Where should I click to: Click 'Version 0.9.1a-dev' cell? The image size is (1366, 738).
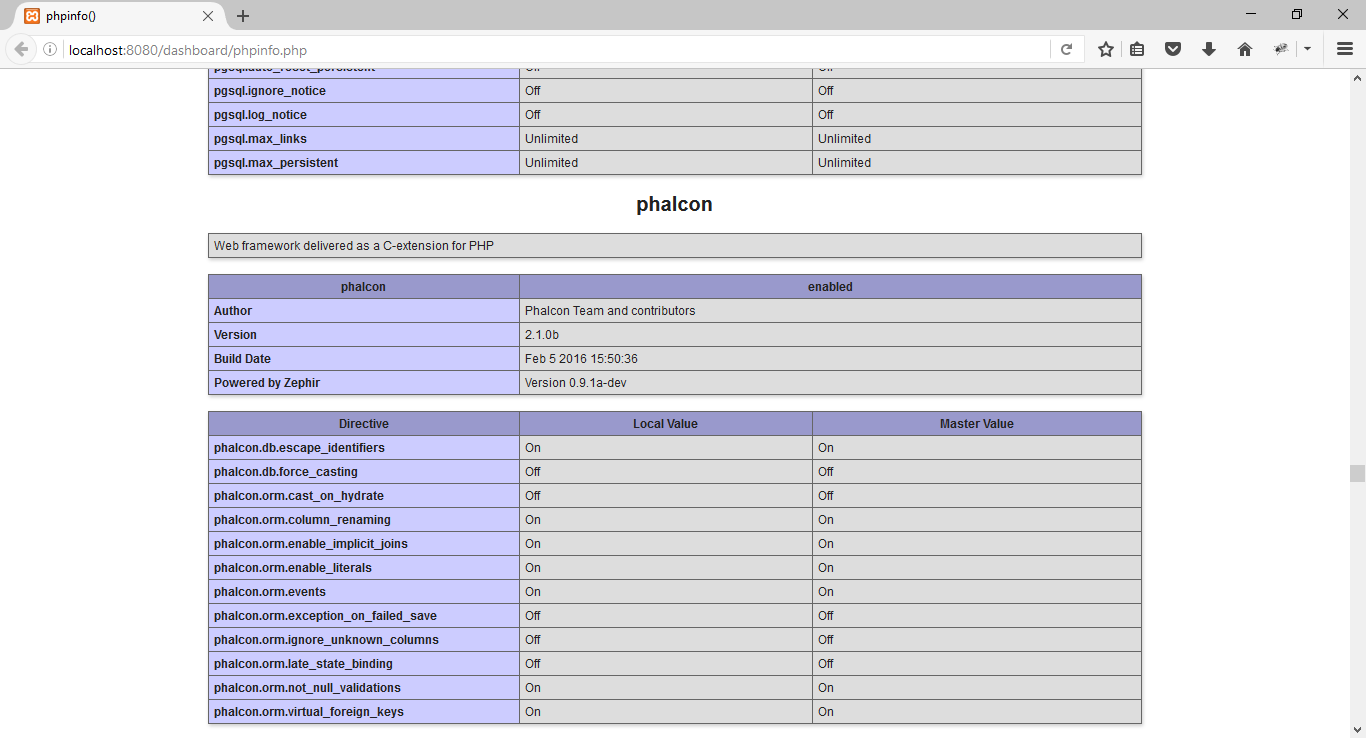[x=830, y=383]
